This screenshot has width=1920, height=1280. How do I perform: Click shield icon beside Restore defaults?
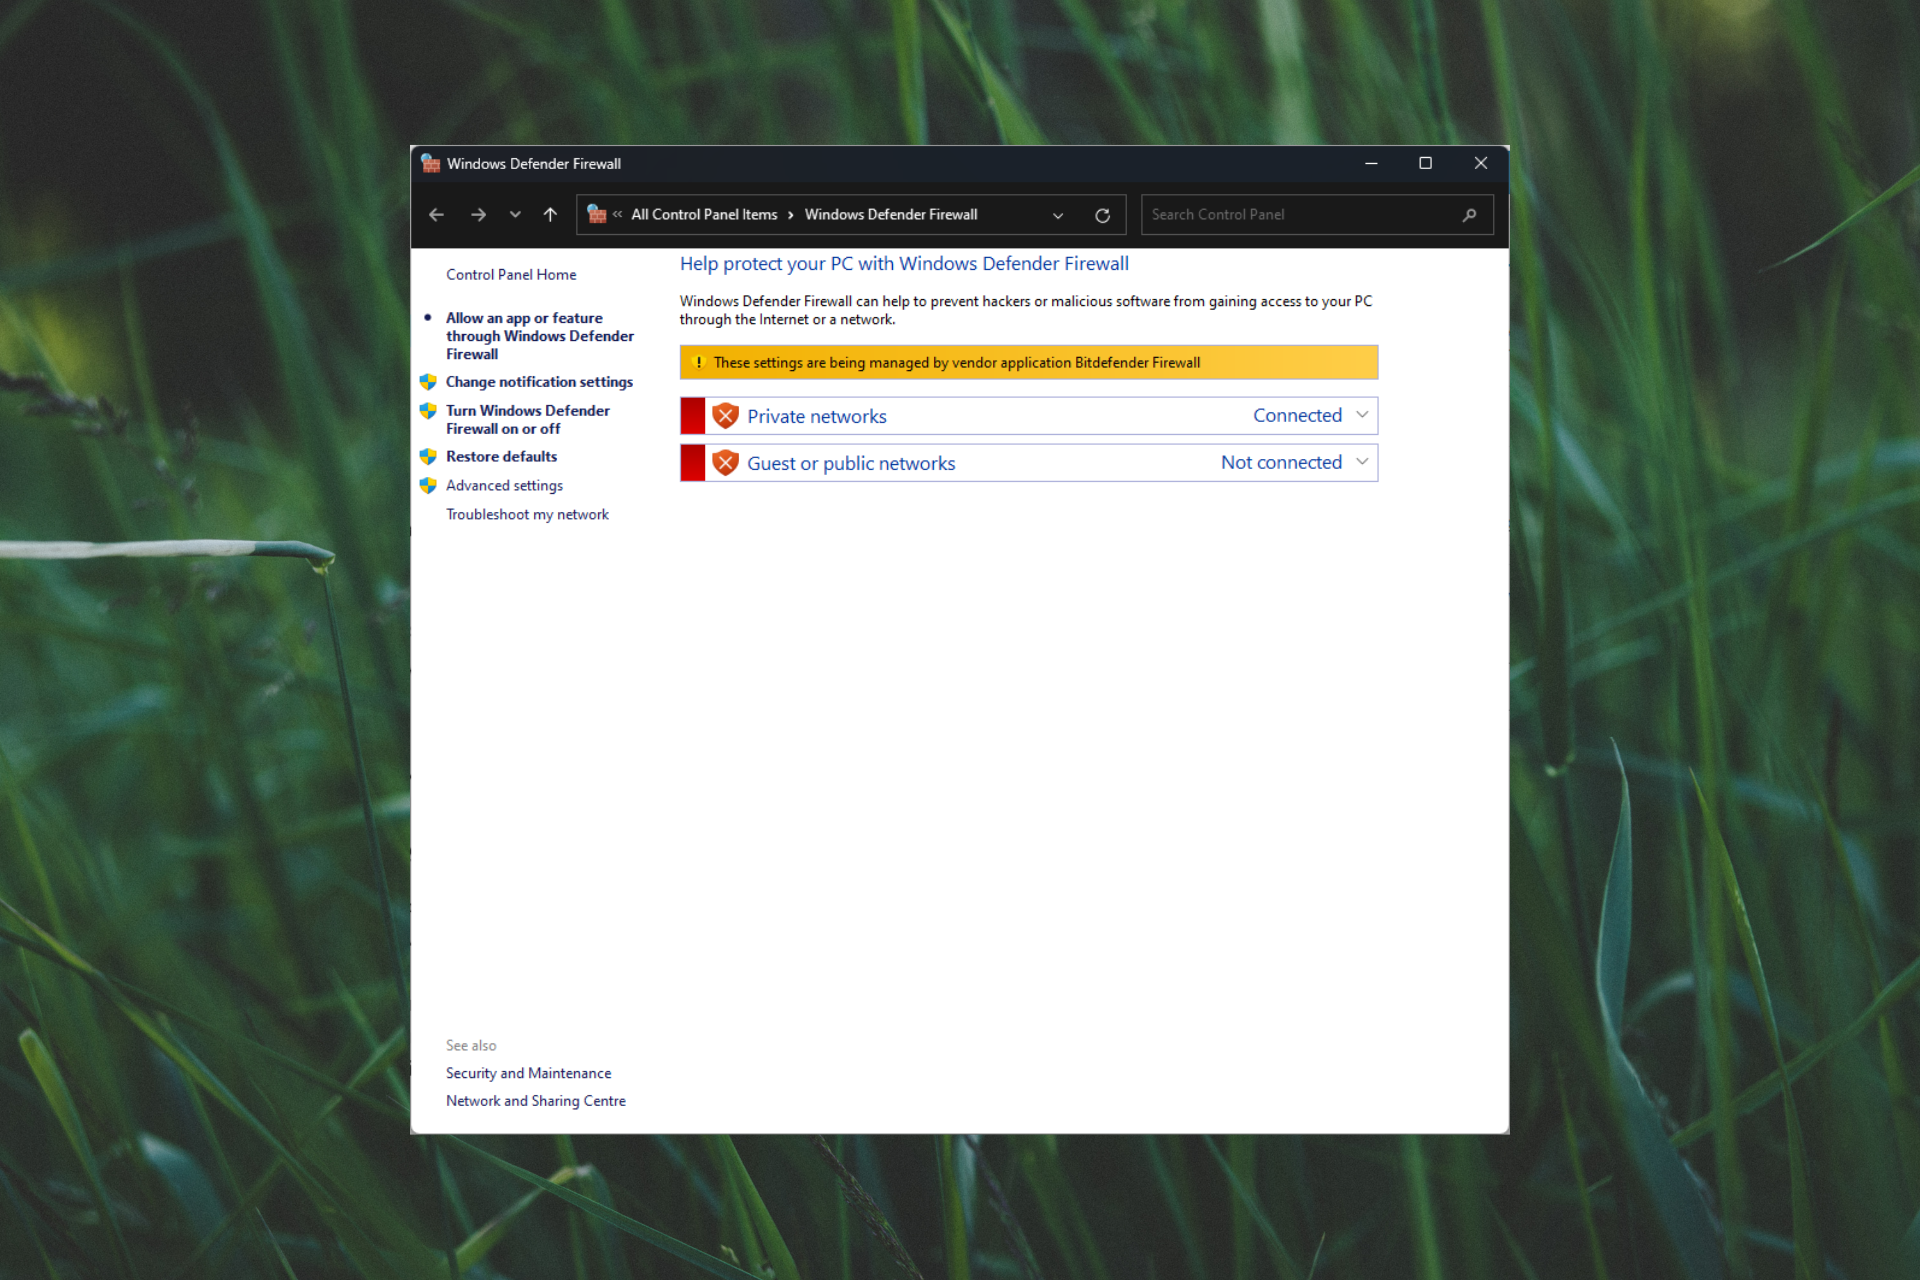pyautogui.click(x=428, y=457)
